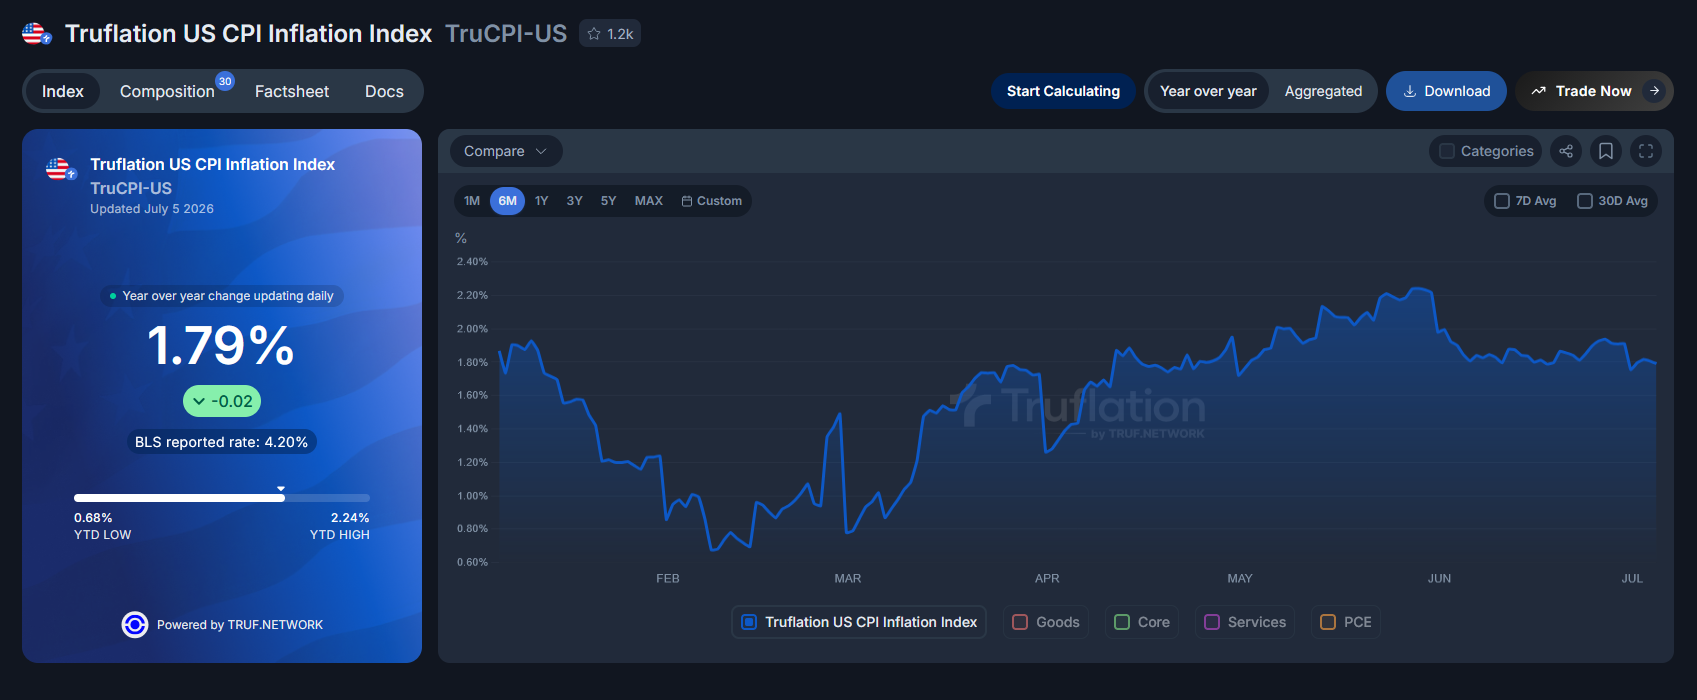
Task: Switch to the Index tab
Action: coord(62,91)
